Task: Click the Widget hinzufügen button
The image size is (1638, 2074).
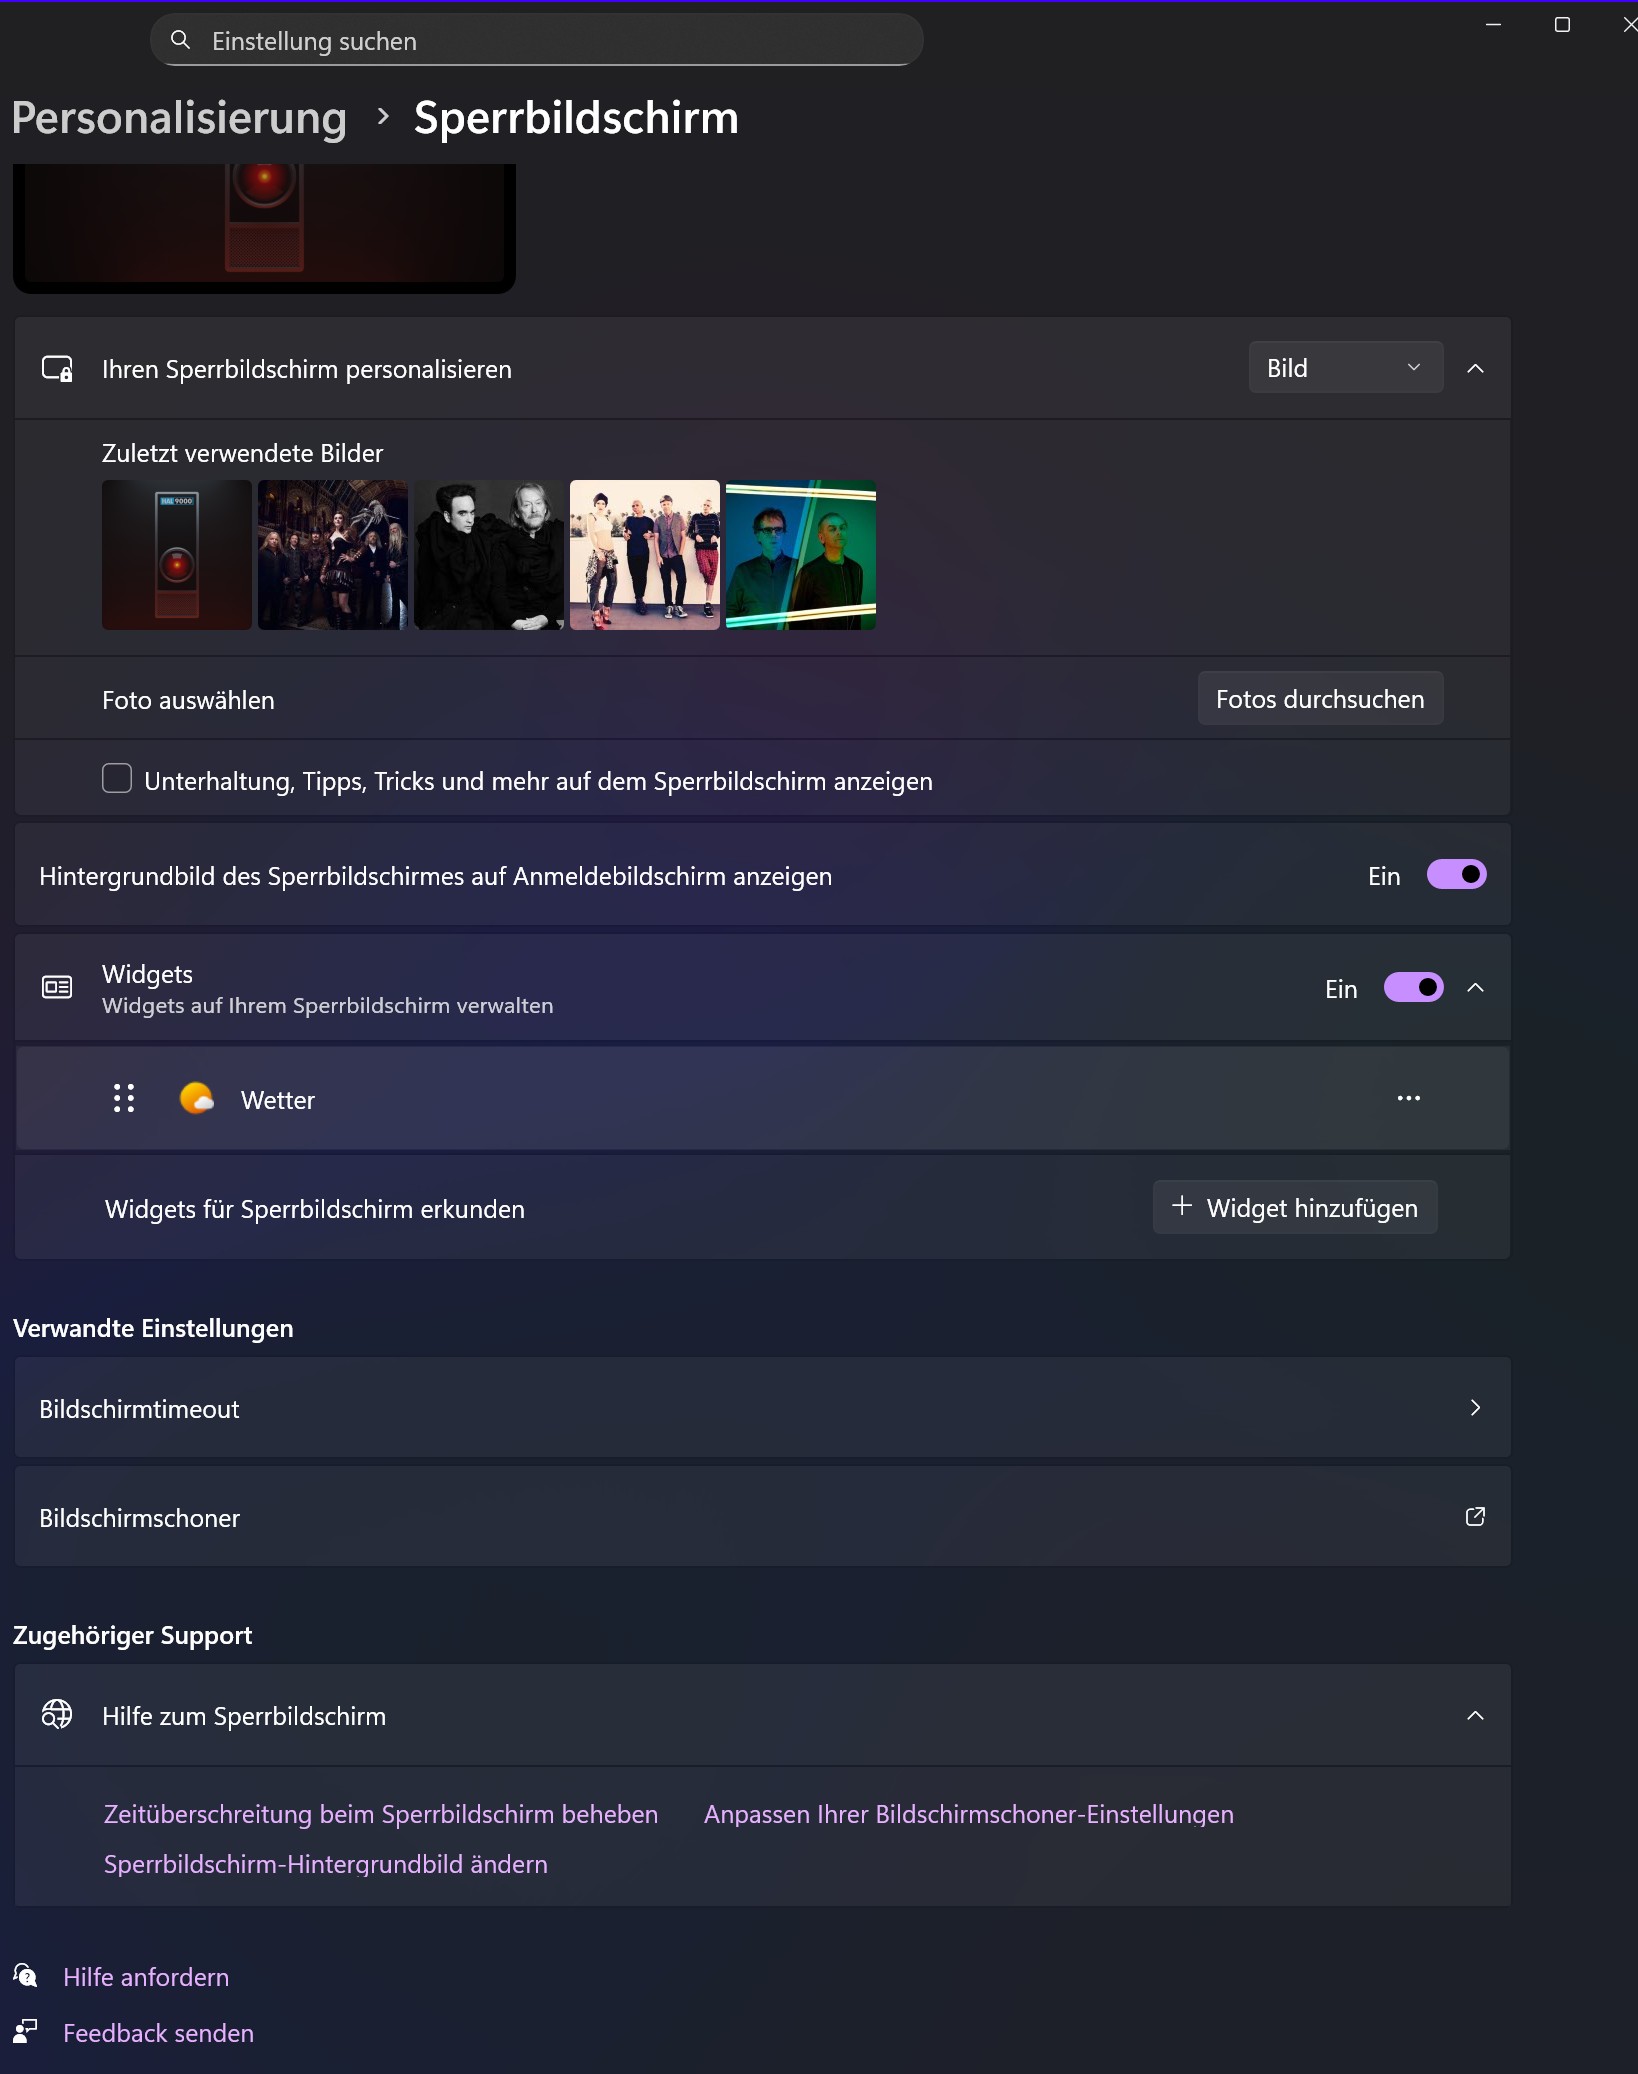Action: pyautogui.click(x=1294, y=1207)
